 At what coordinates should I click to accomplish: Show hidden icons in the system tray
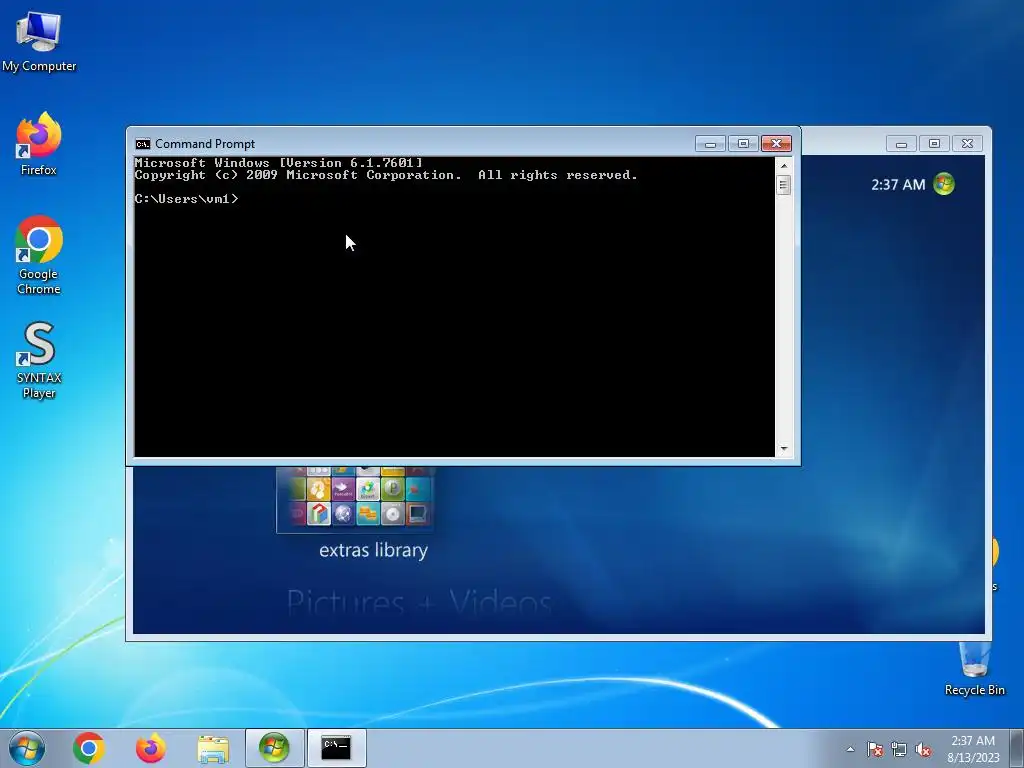click(x=850, y=750)
